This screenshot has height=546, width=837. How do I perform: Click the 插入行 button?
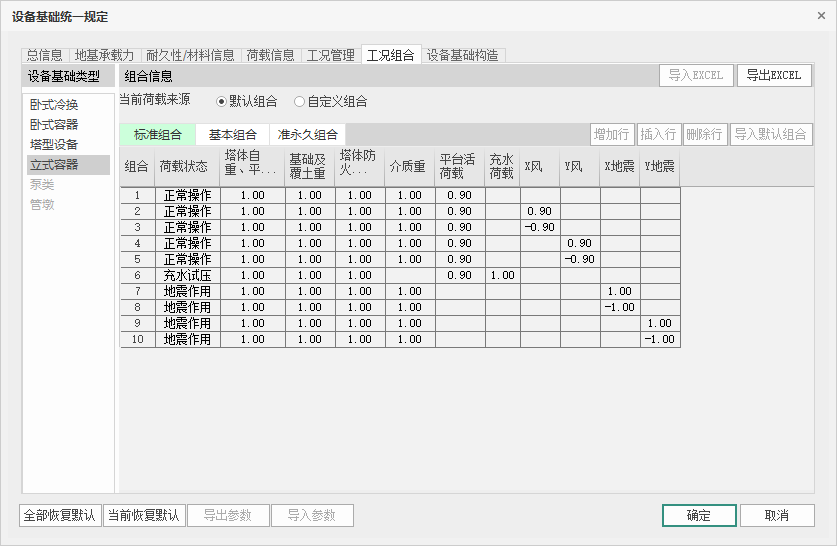click(x=658, y=134)
